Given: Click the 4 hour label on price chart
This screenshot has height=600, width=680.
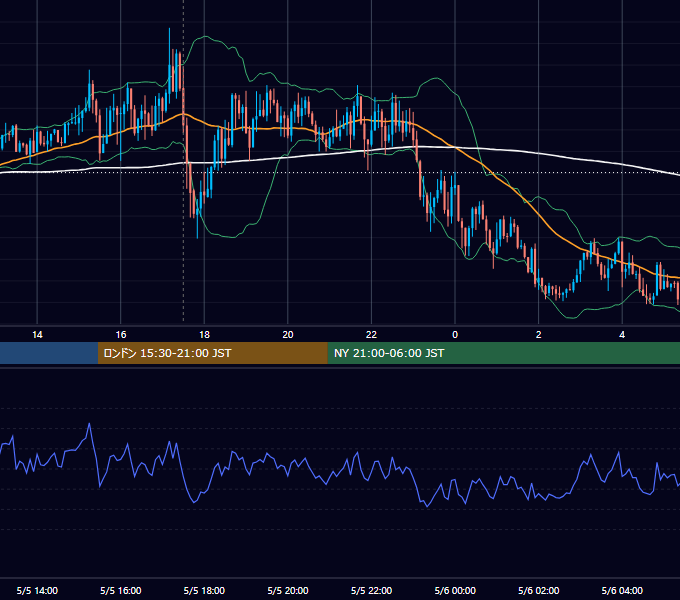Looking at the screenshot, I should pyautogui.click(x=622, y=335).
